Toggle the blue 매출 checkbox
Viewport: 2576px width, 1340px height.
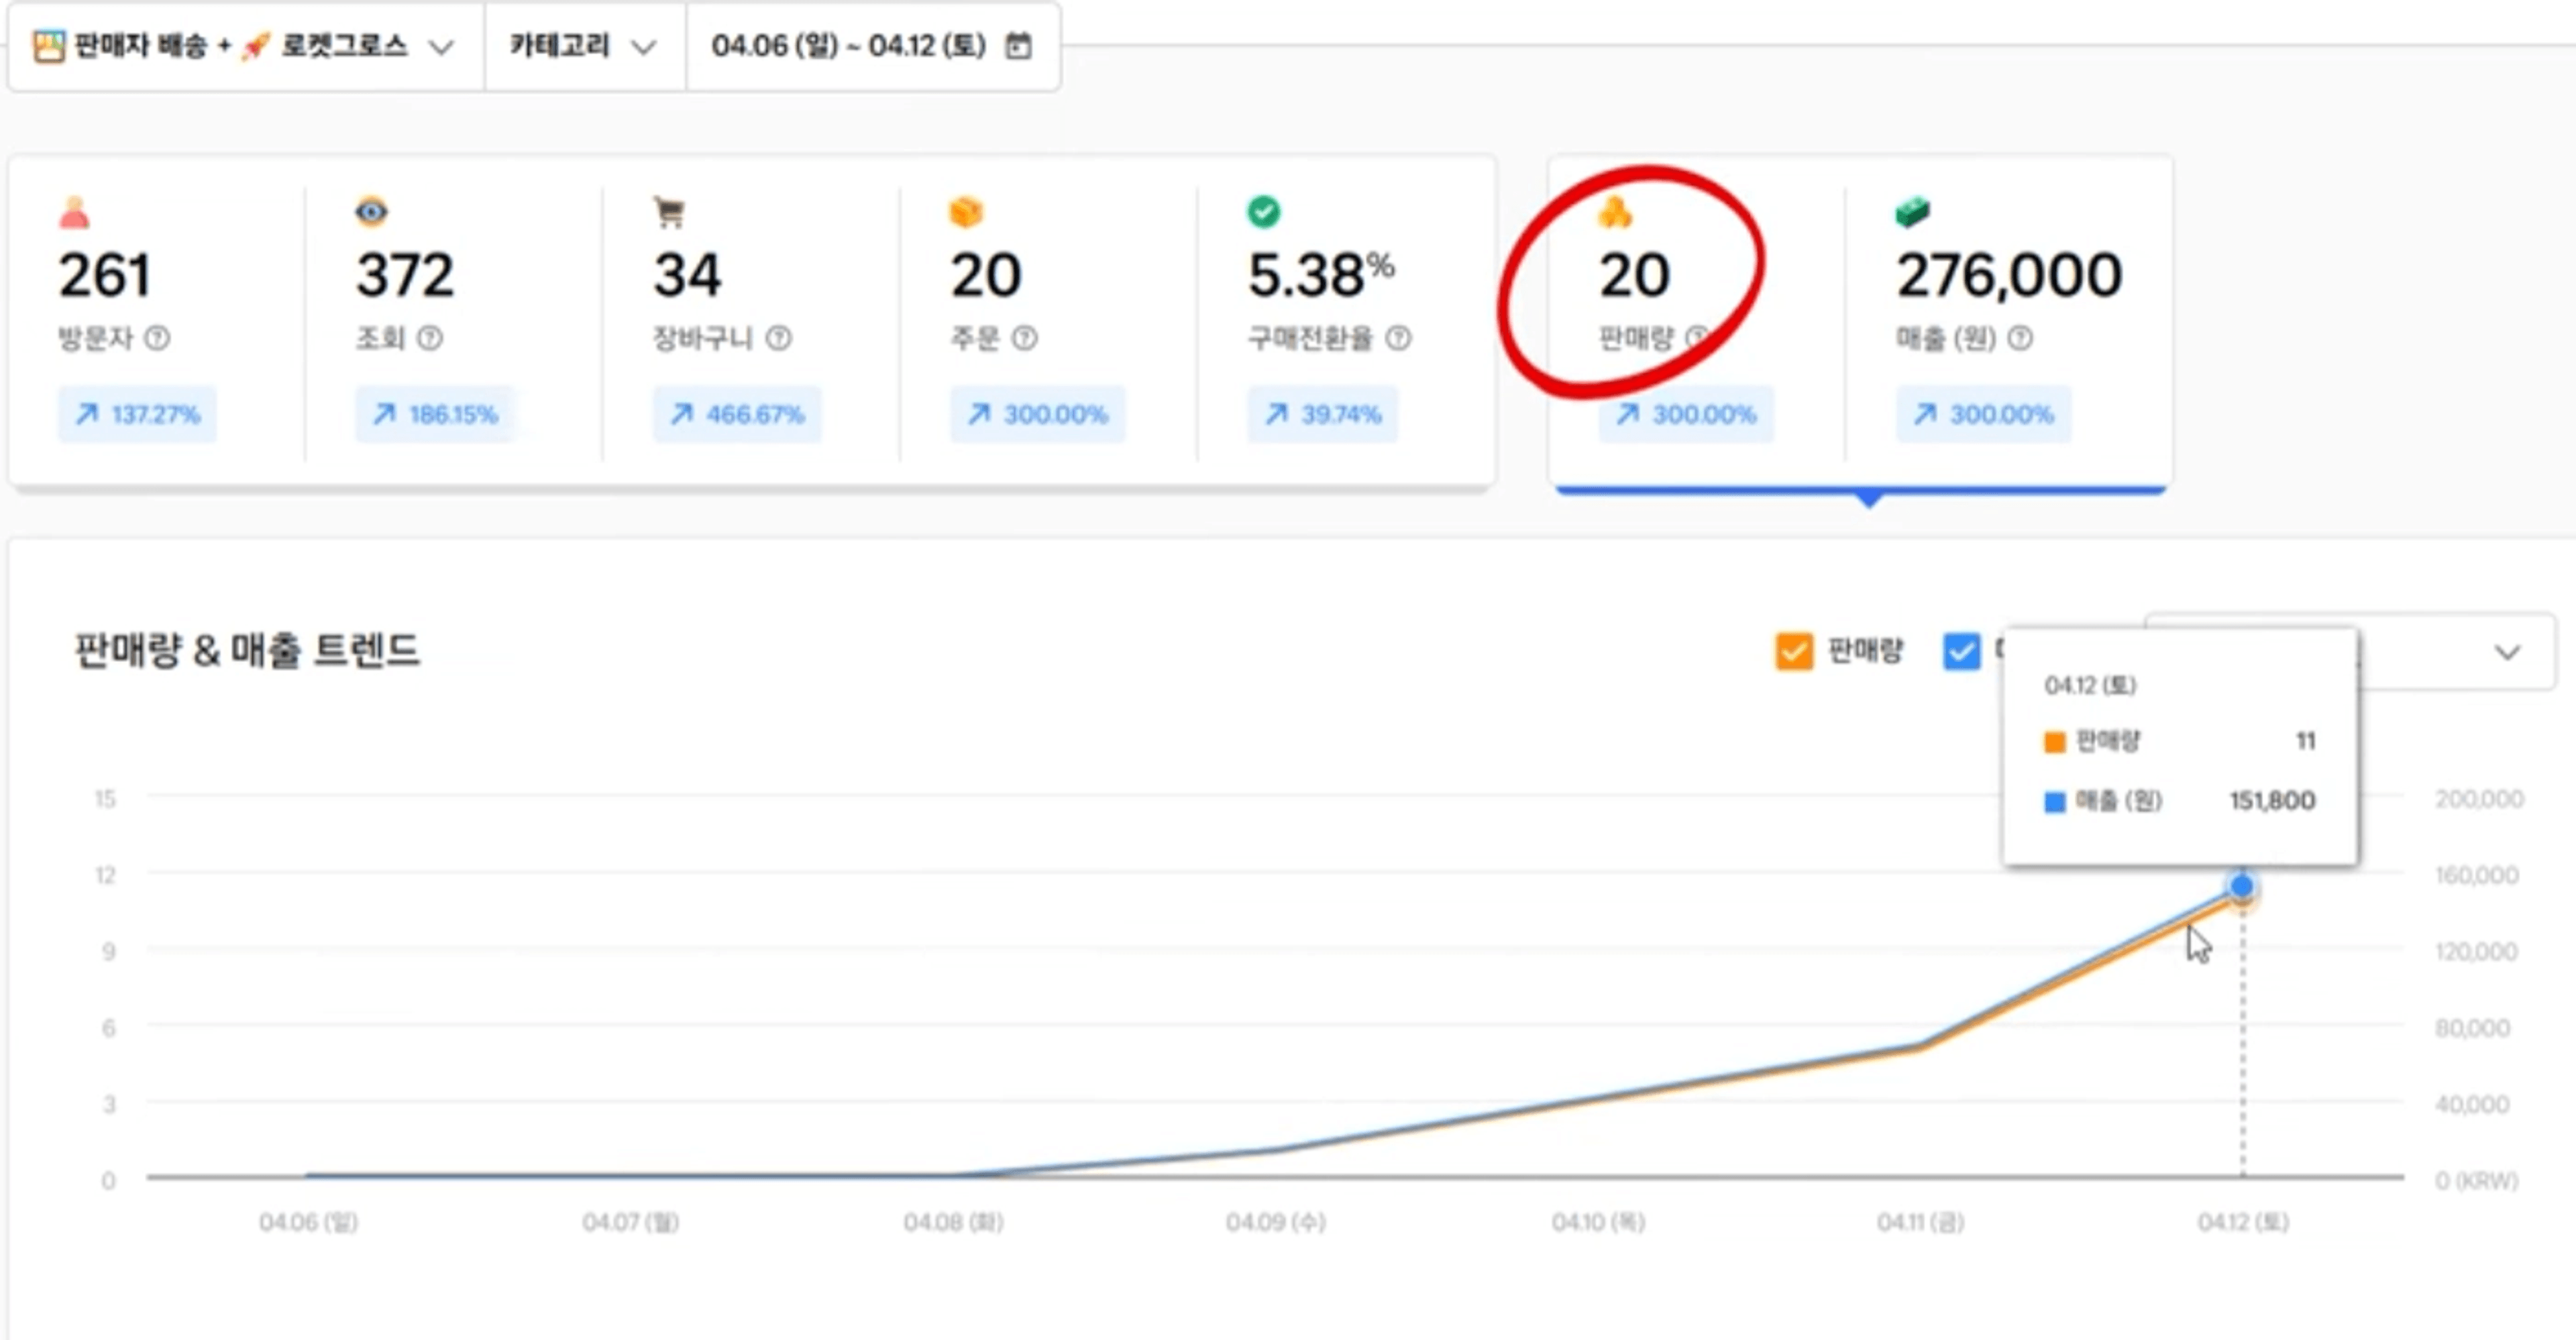point(1961,651)
